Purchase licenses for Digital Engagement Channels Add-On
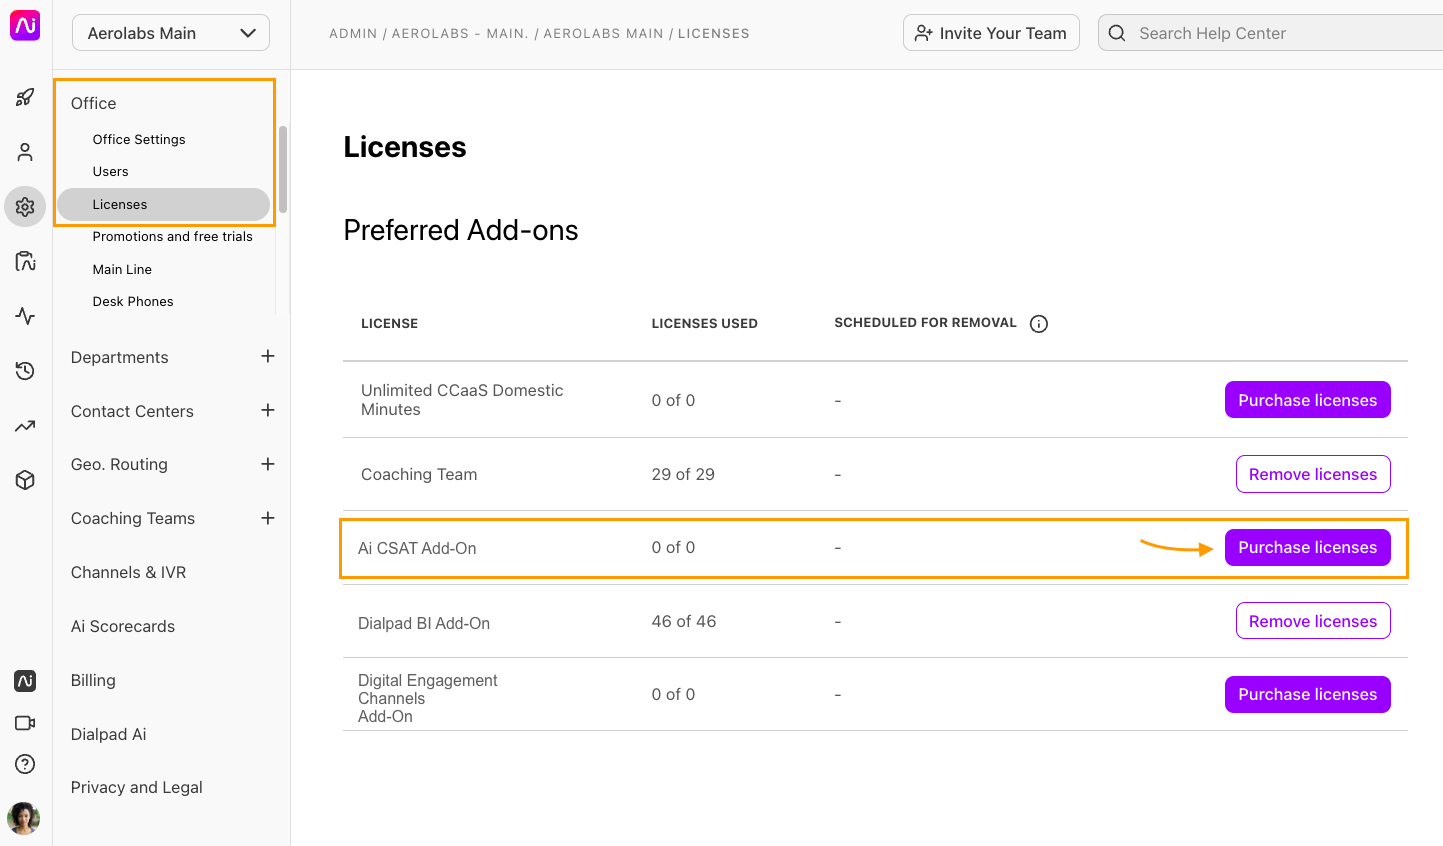This screenshot has height=846, width=1443. pos(1307,694)
